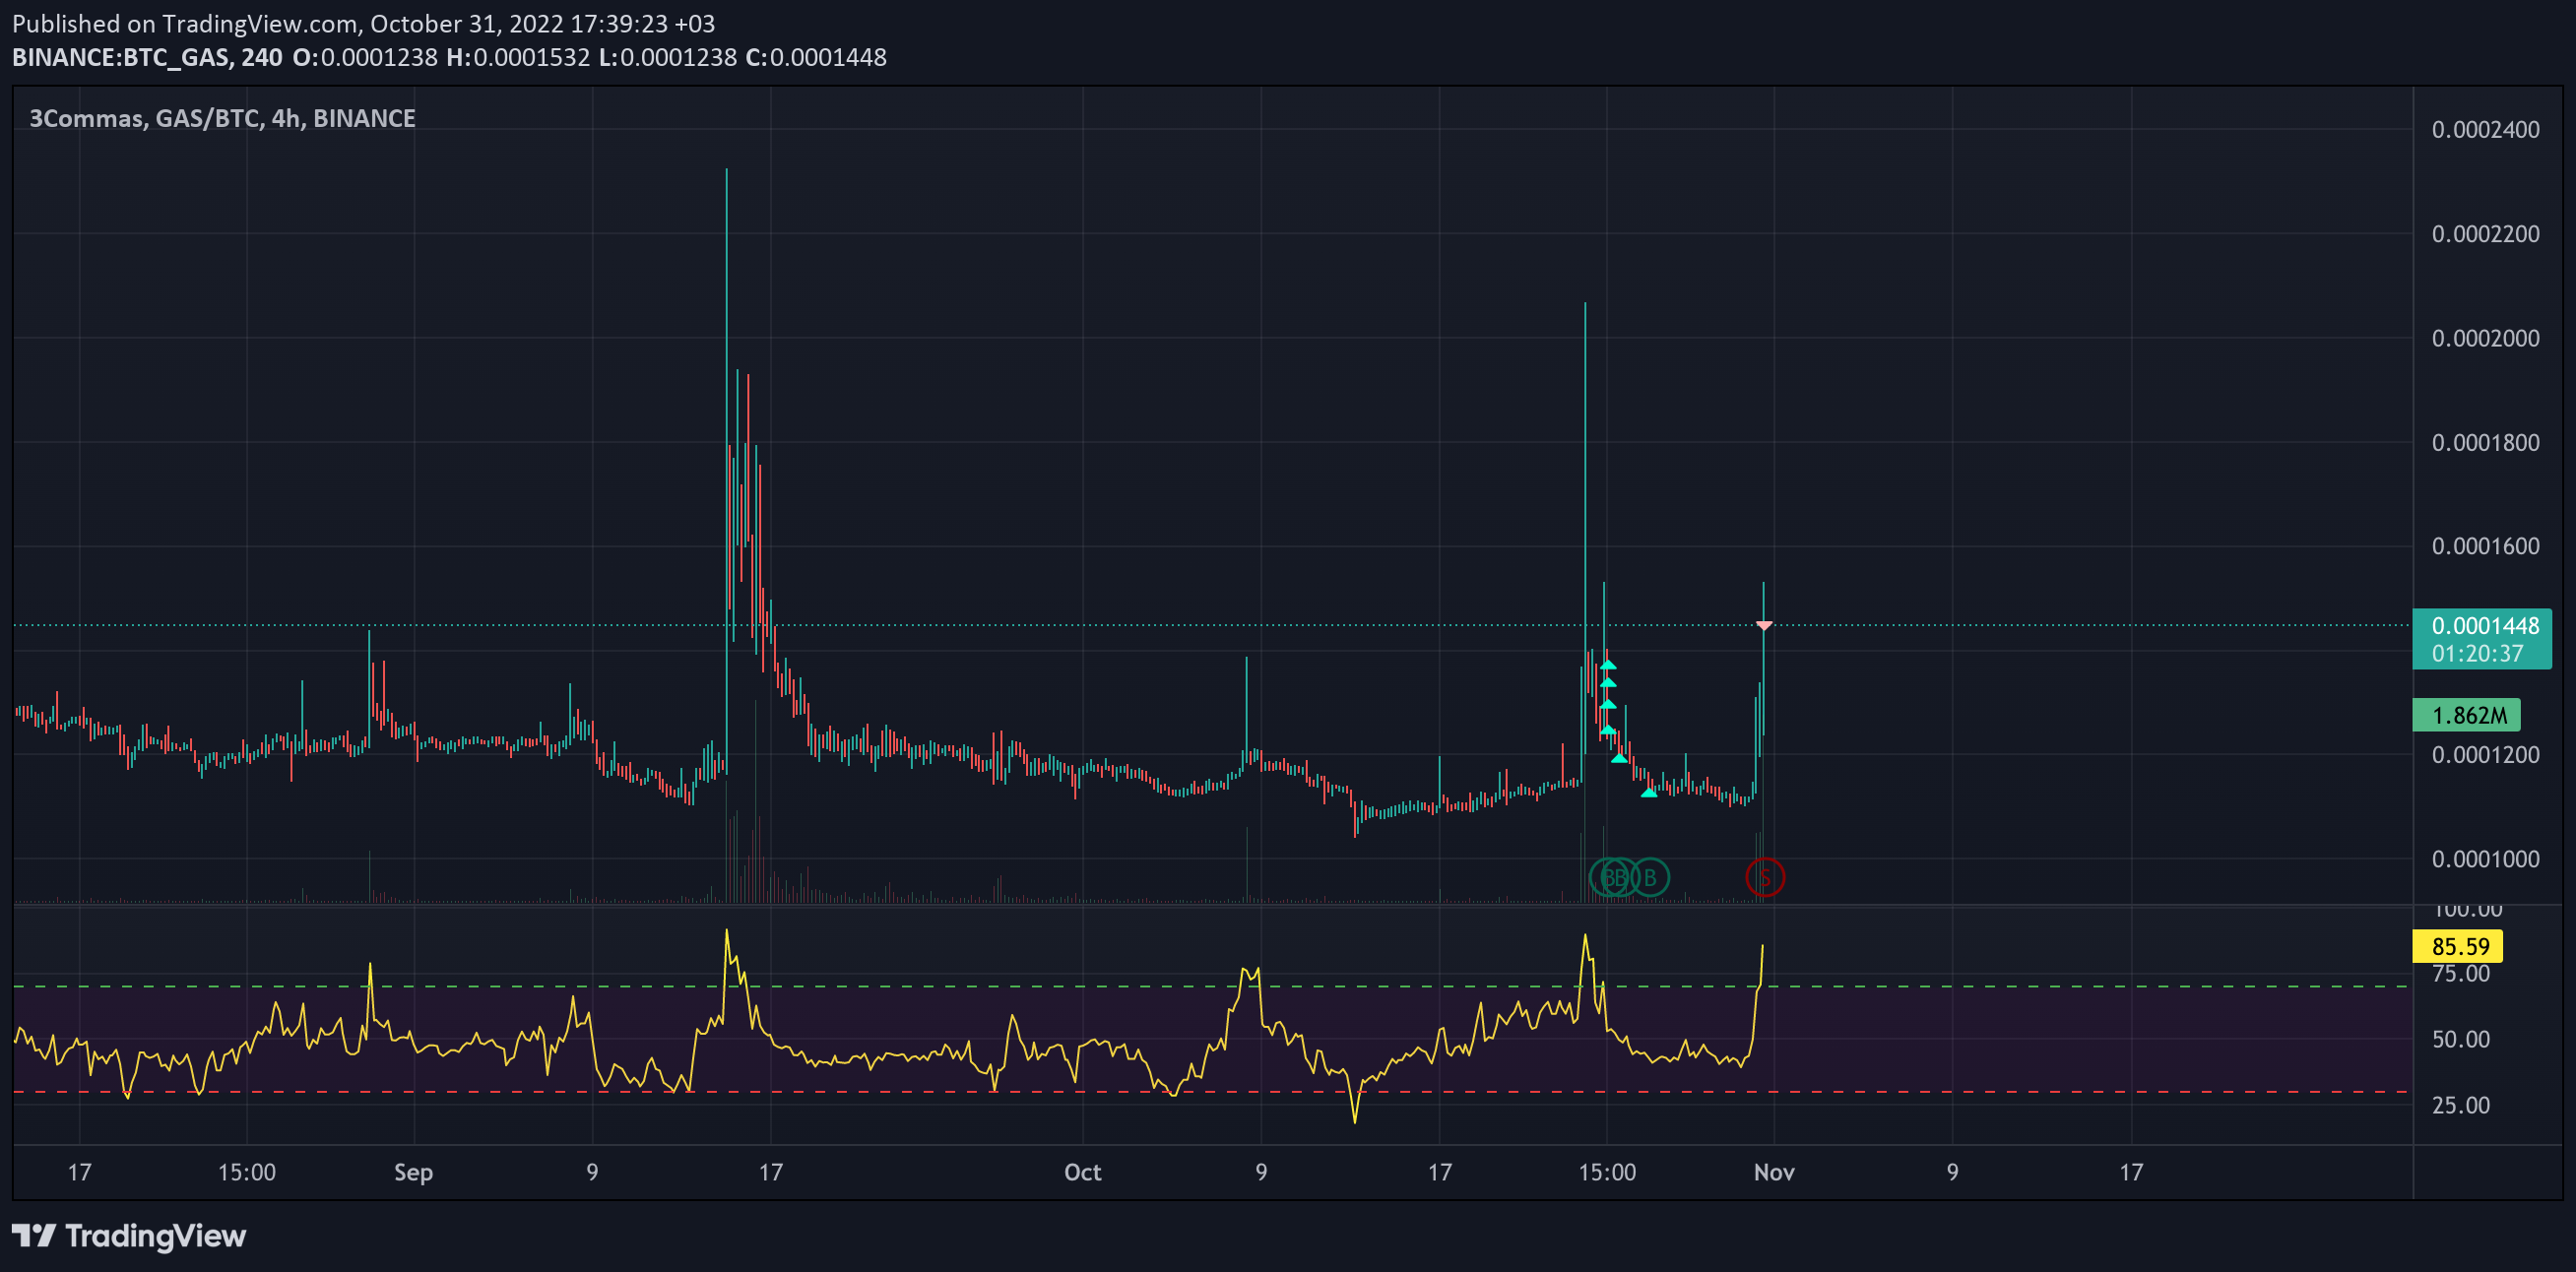Click the 0.0001200 price axis label
The height and width of the screenshot is (1272, 2576).
click(x=2485, y=755)
